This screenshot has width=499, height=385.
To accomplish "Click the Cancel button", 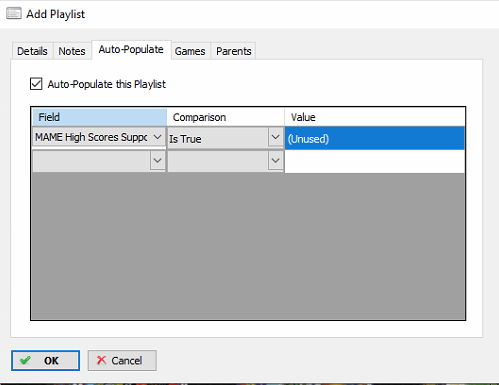I will [122, 360].
